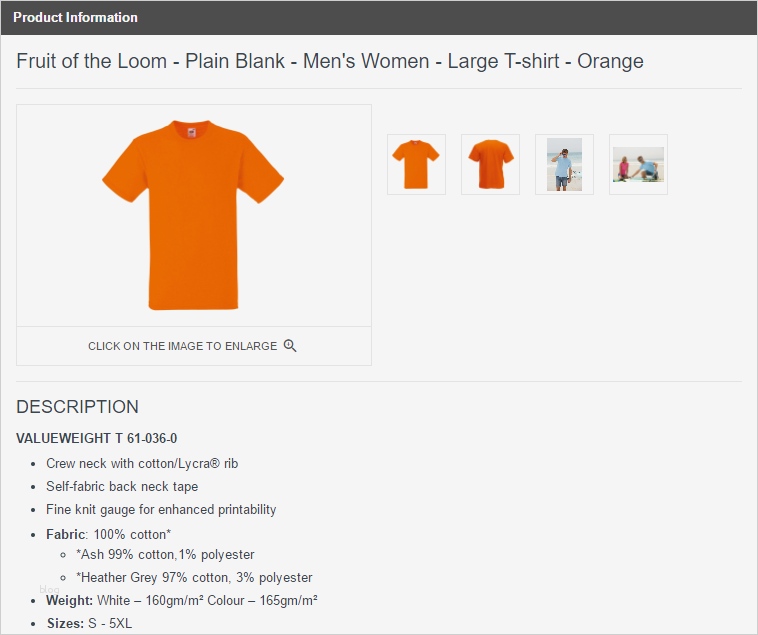Click the bold Sizes label
This screenshot has height=635, width=758.
coord(64,623)
